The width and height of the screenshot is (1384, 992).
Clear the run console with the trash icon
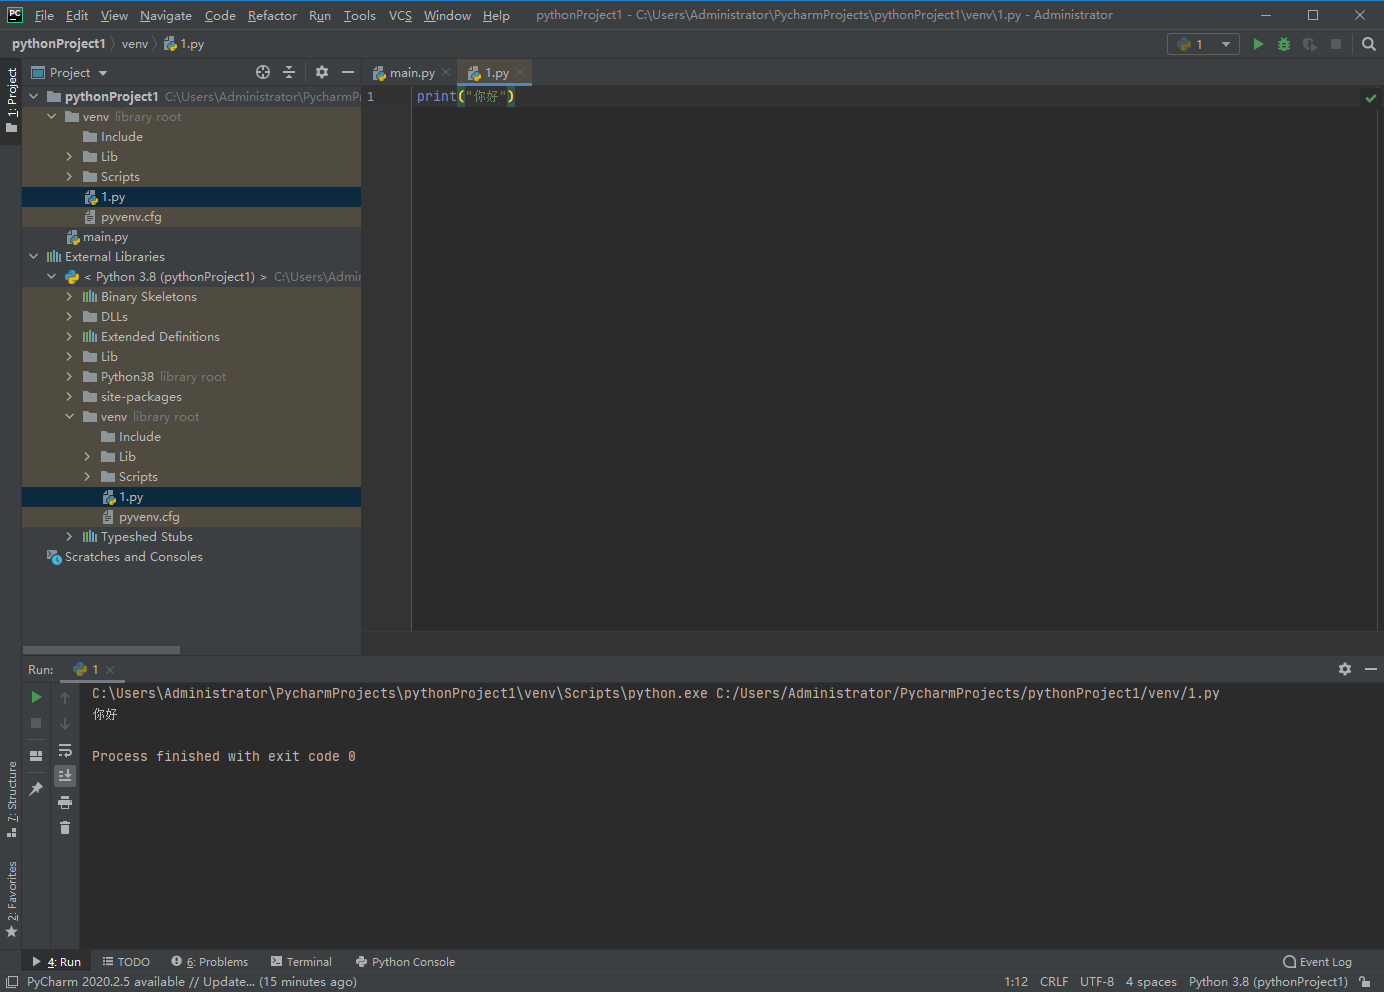(65, 828)
